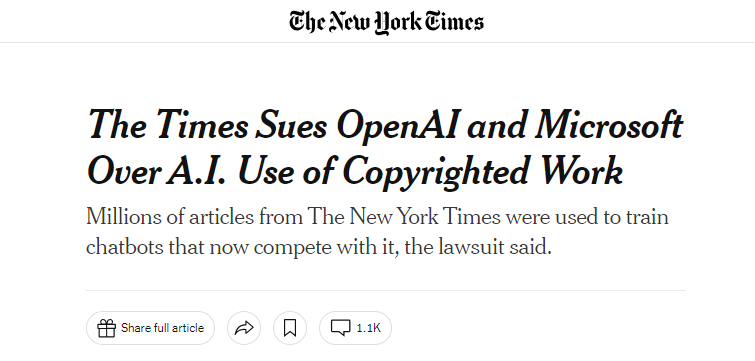Click the 1.1K comment count
755x361 pixels.
(368, 328)
